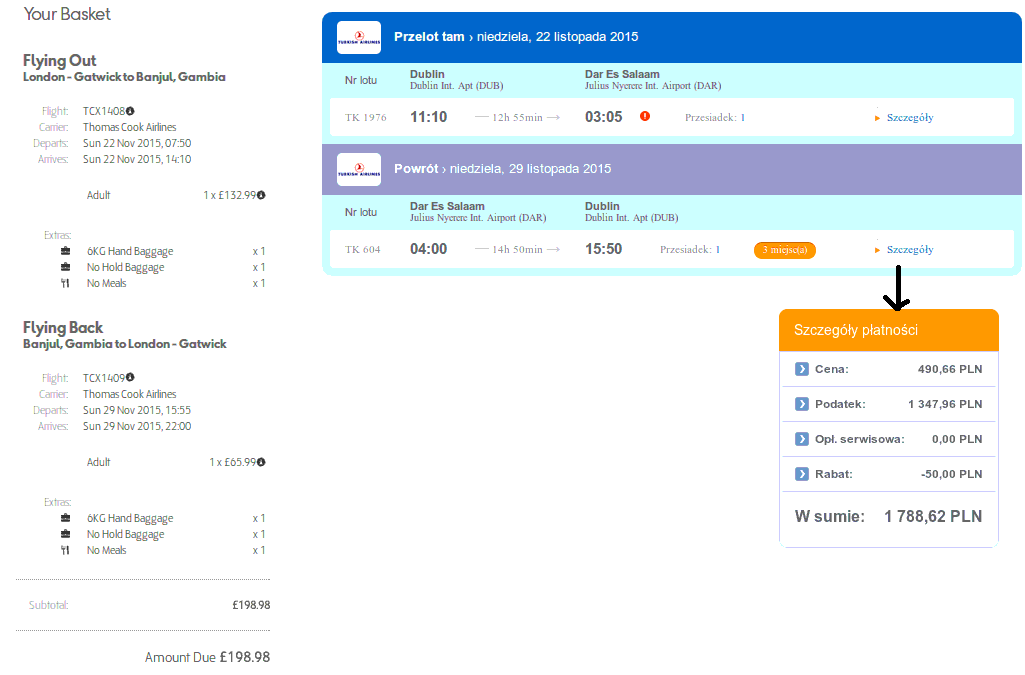The width and height of the screenshot is (1025, 675).
Task: Click arrives Sun 29 Nov 2015, 22:00
Action: 137,426
